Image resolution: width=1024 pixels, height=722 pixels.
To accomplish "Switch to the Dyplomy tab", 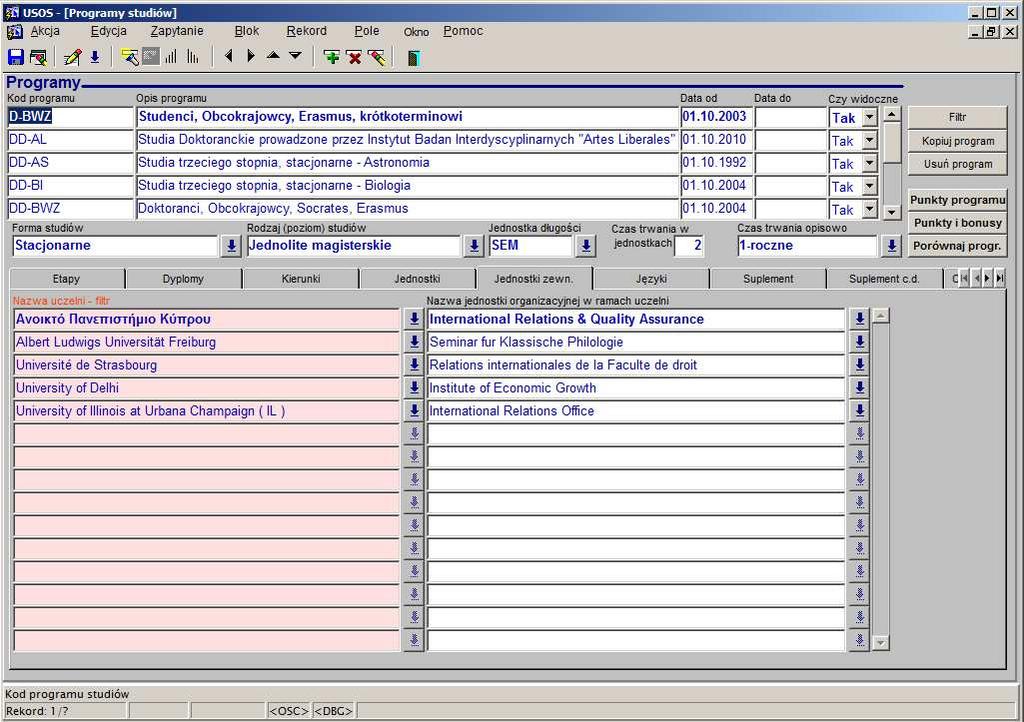I will [183, 279].
